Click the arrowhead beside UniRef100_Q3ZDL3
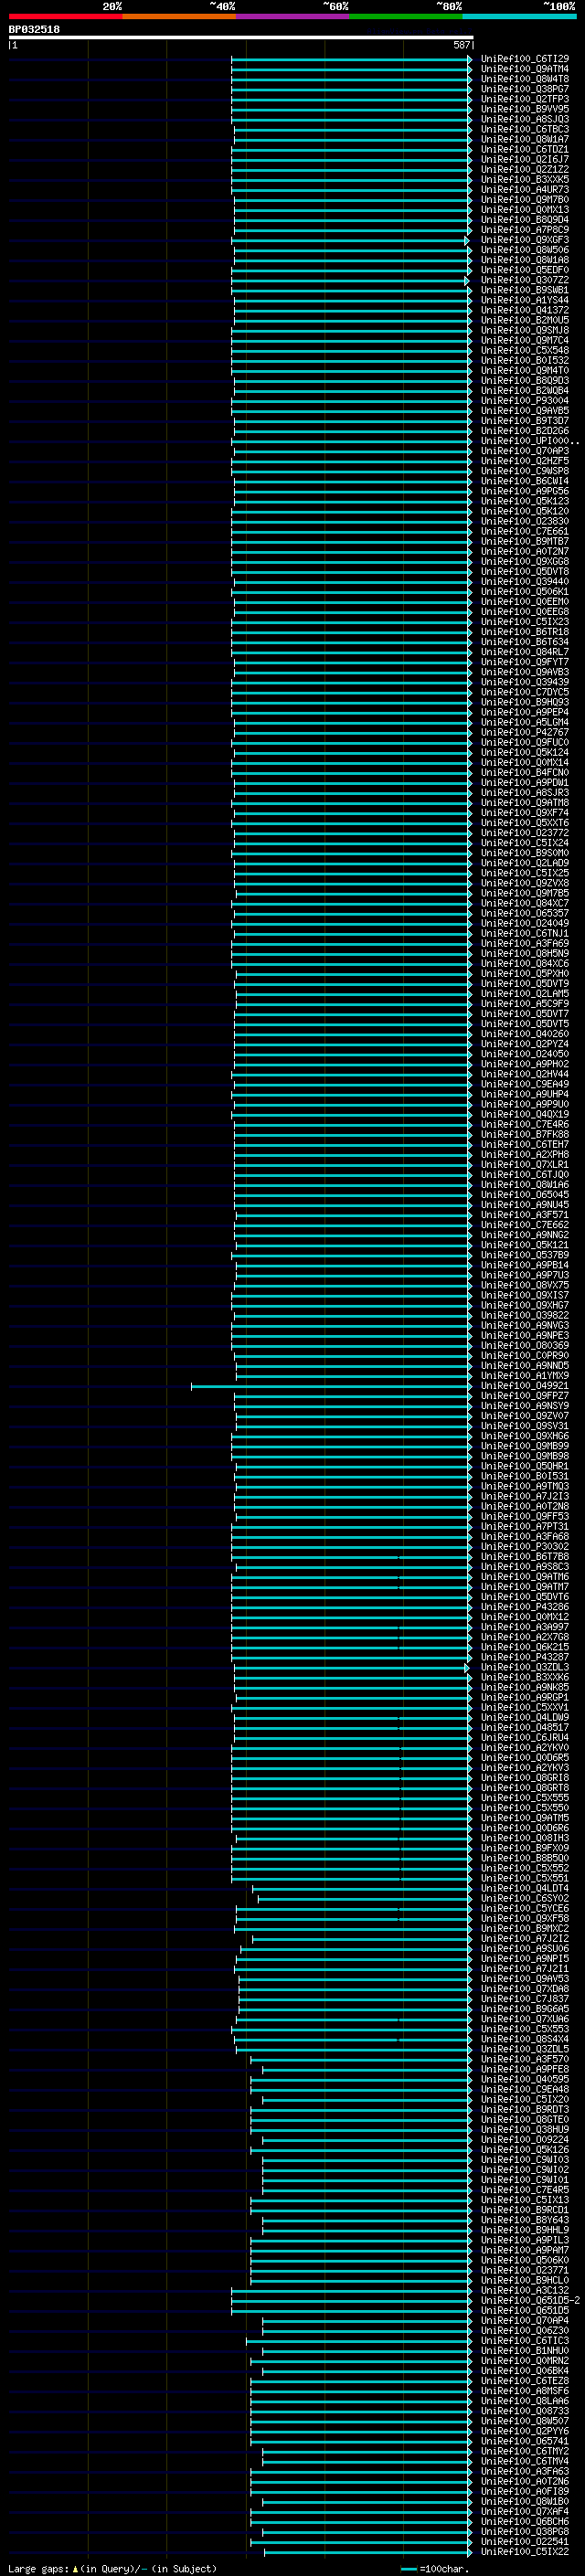 click(x=467, y=1667)
